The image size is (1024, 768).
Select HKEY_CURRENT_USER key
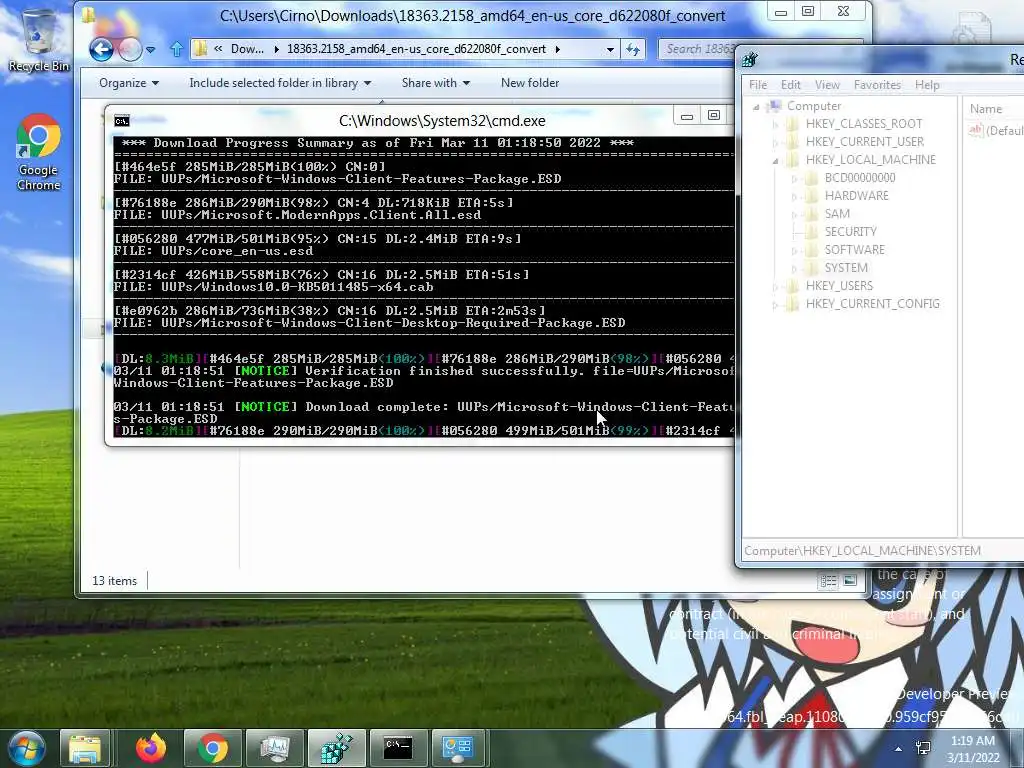tap(865, 142)
